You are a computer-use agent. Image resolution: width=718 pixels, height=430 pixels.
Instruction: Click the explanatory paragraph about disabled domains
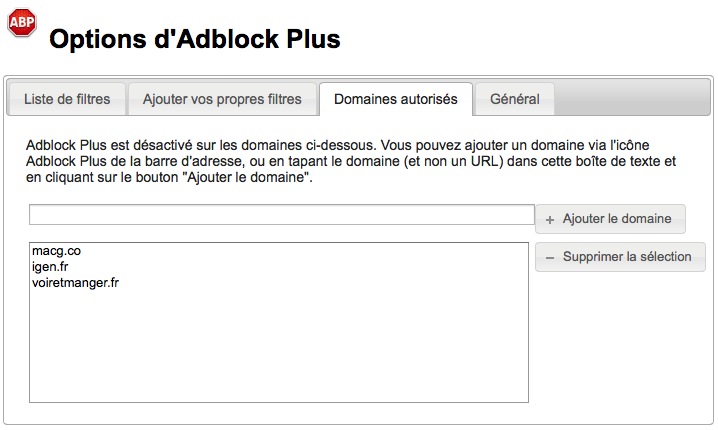tap(351, 161)
